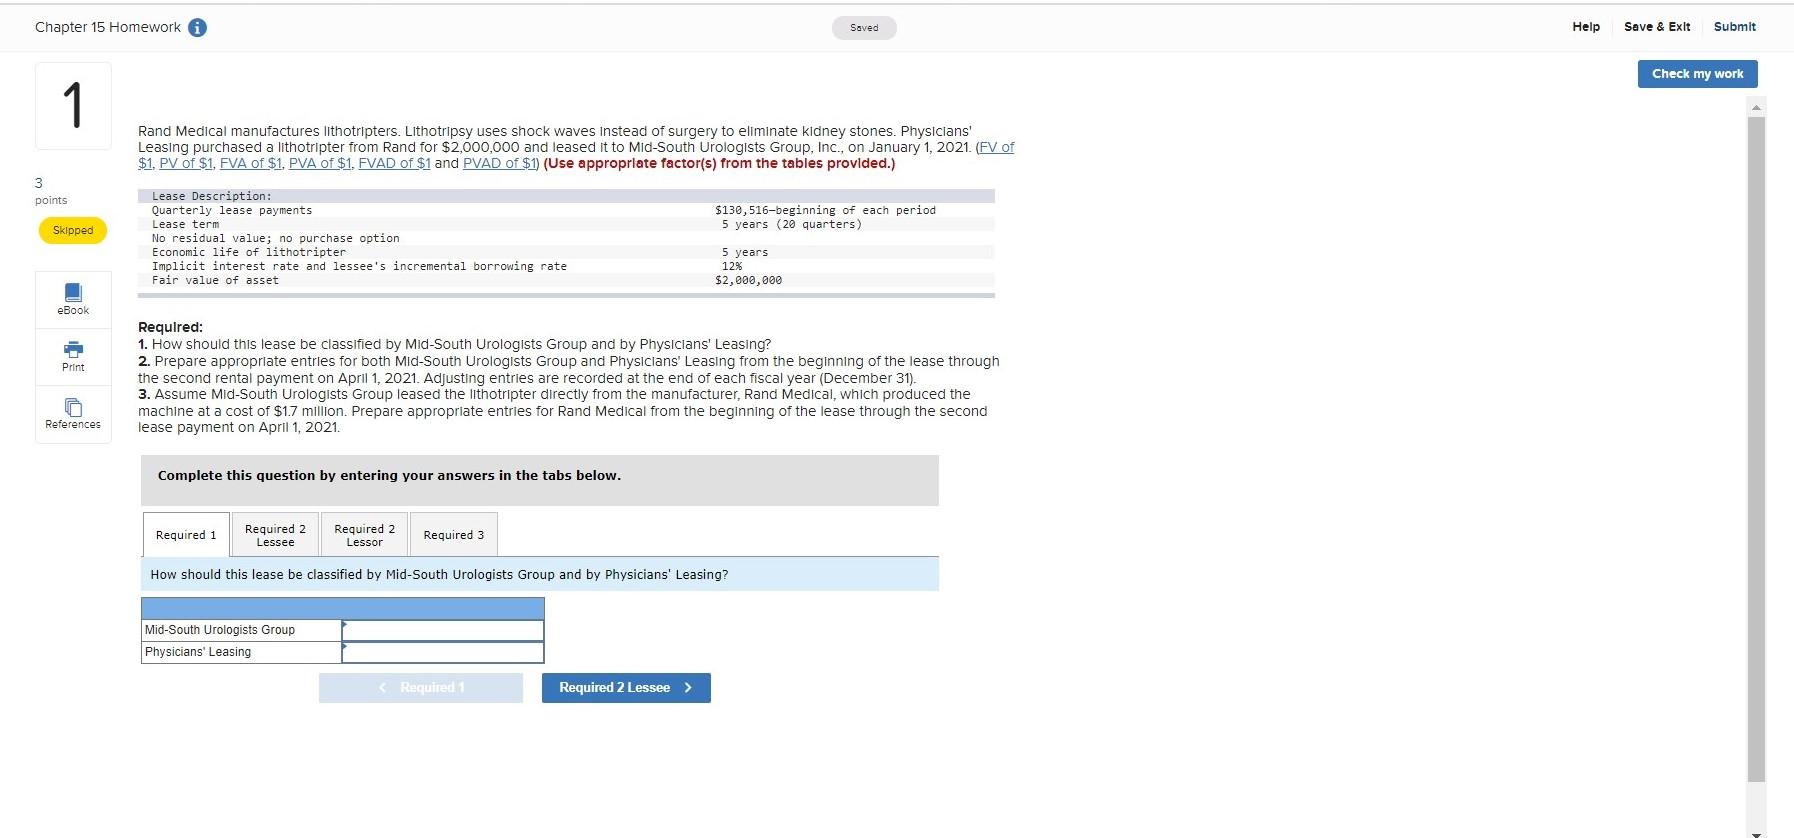Viewport: 1794px width, 838px height.
Task: Open the FVAD of $1 table link
Action: click(x=394, y=163)
